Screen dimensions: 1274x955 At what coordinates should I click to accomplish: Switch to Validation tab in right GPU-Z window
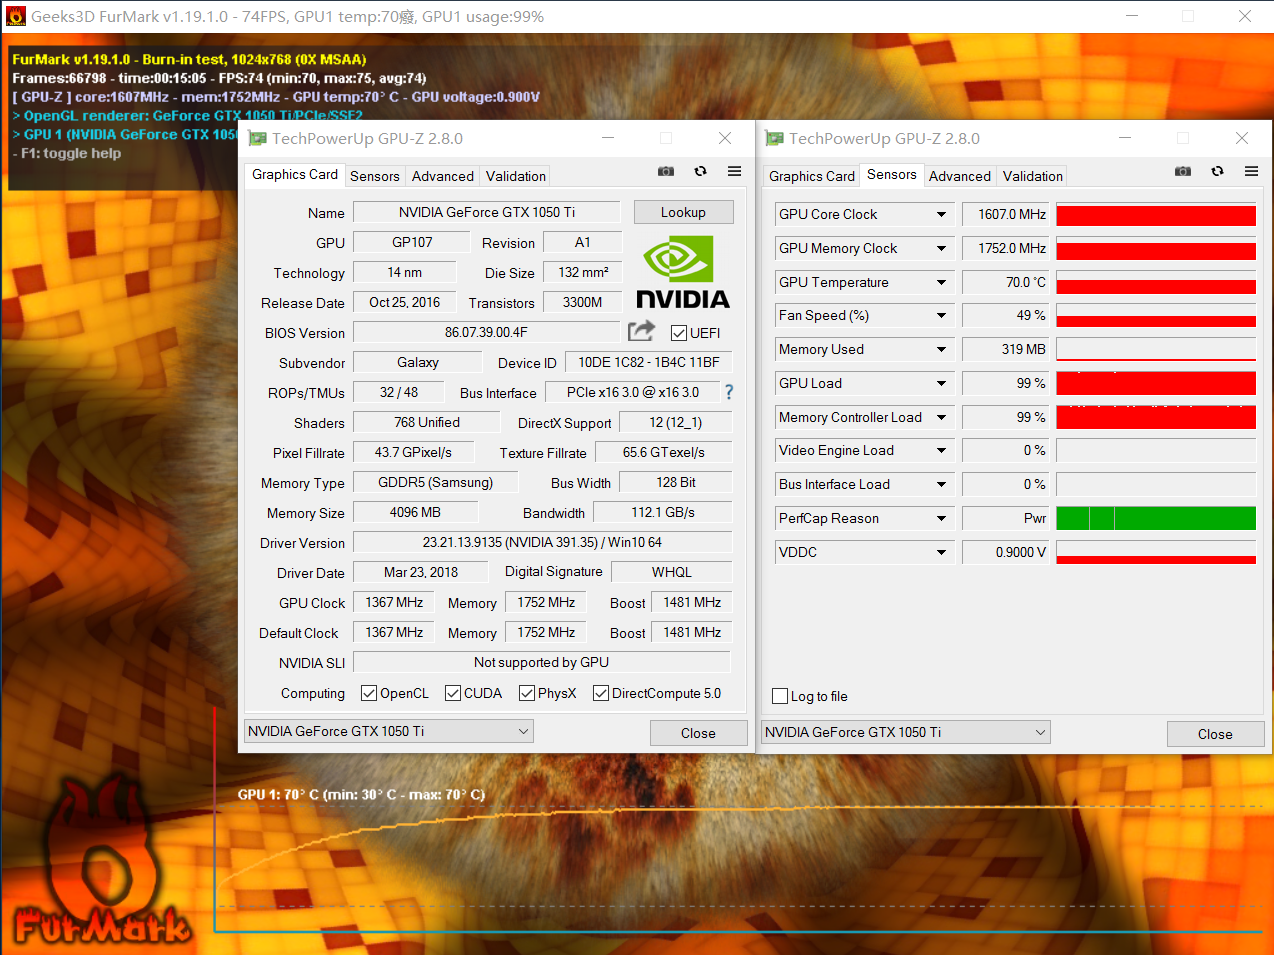tap(1033, 176)
